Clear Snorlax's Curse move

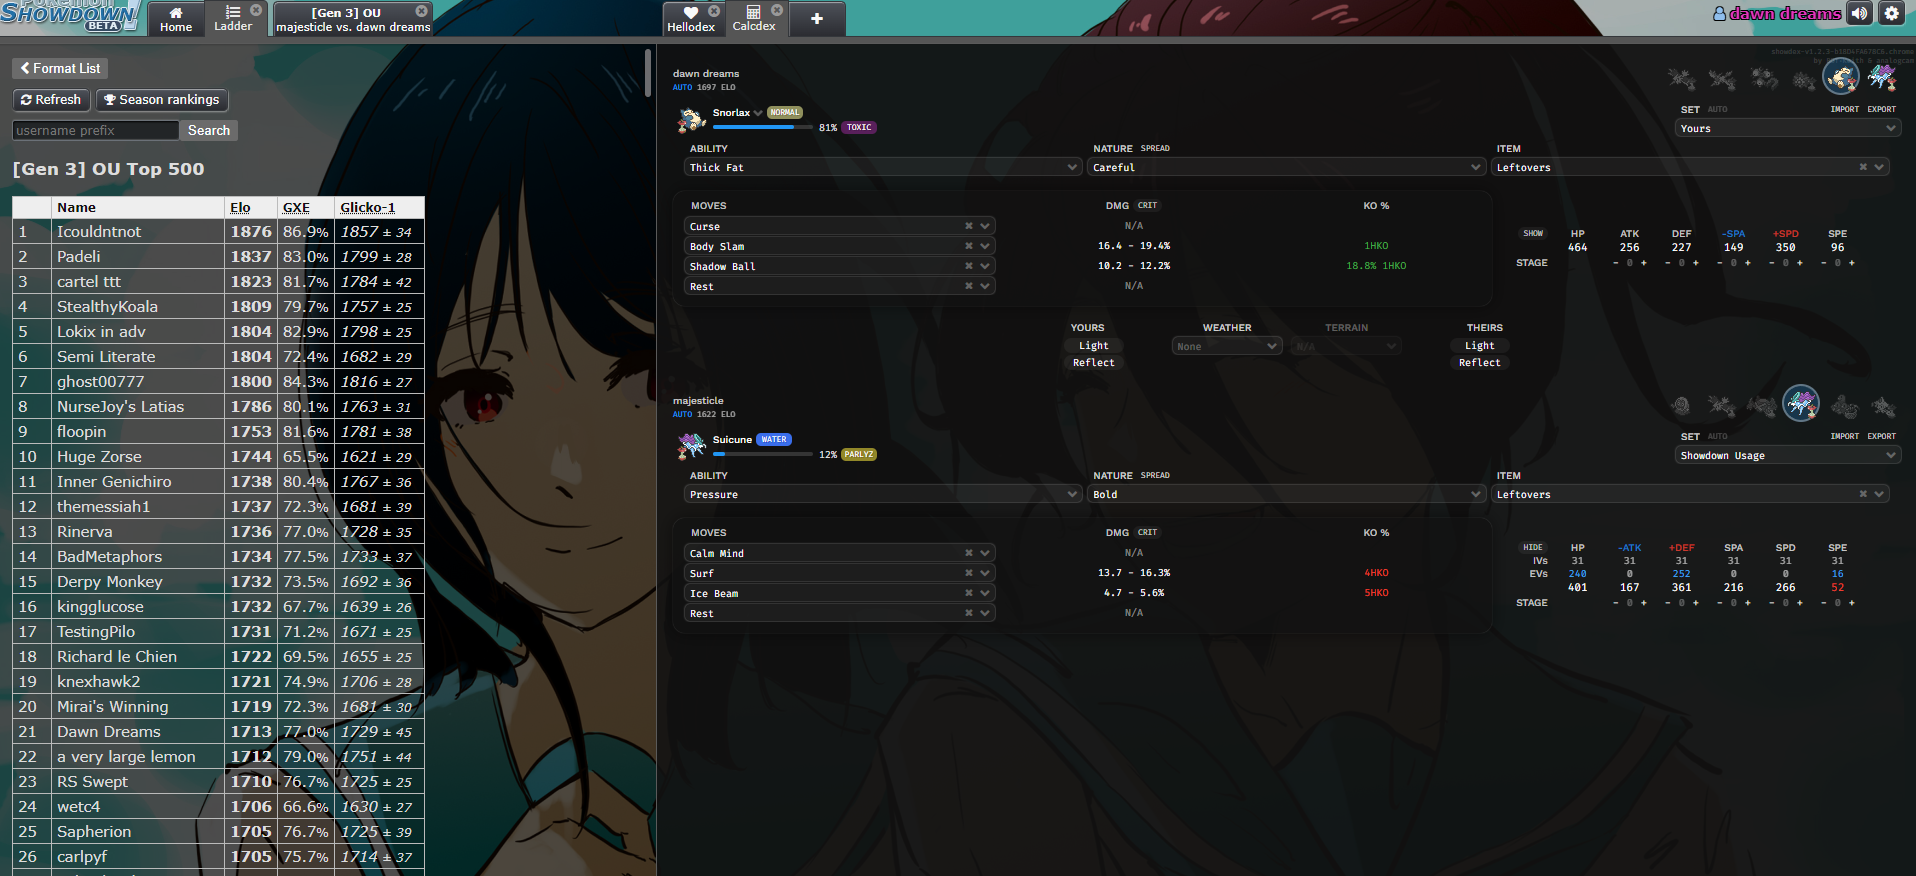tap(968, 226)
